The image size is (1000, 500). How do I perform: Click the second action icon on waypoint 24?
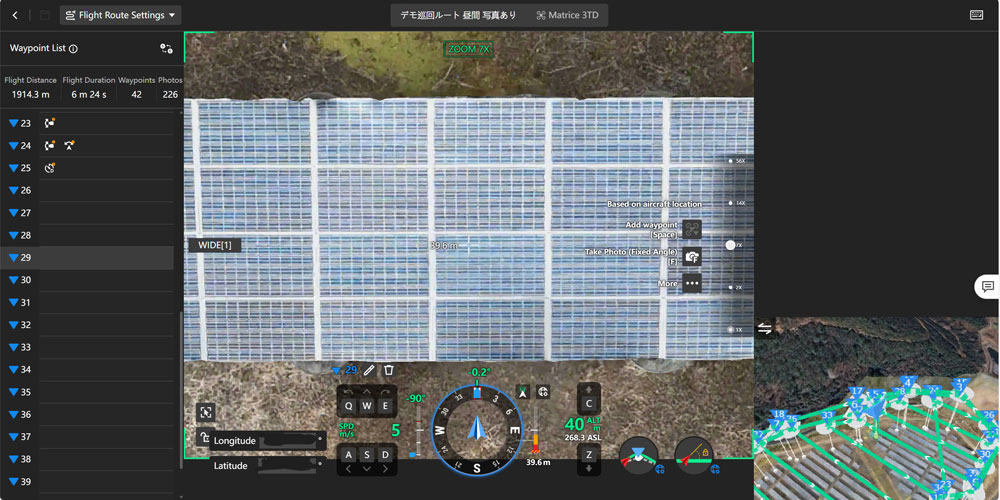click(70, 145)
